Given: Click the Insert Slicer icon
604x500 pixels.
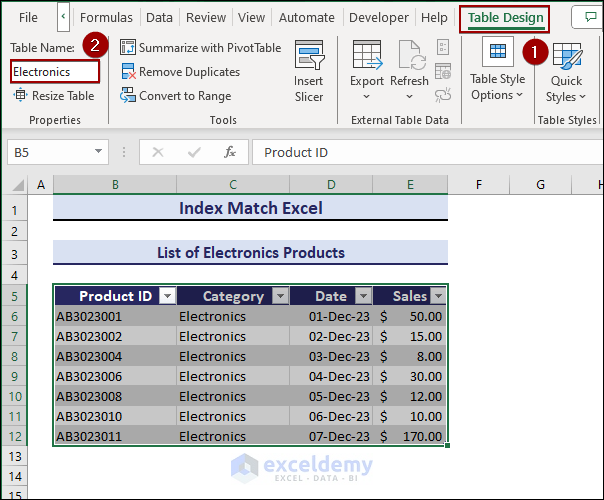Looking at the screenshot, I should (308, 56).
